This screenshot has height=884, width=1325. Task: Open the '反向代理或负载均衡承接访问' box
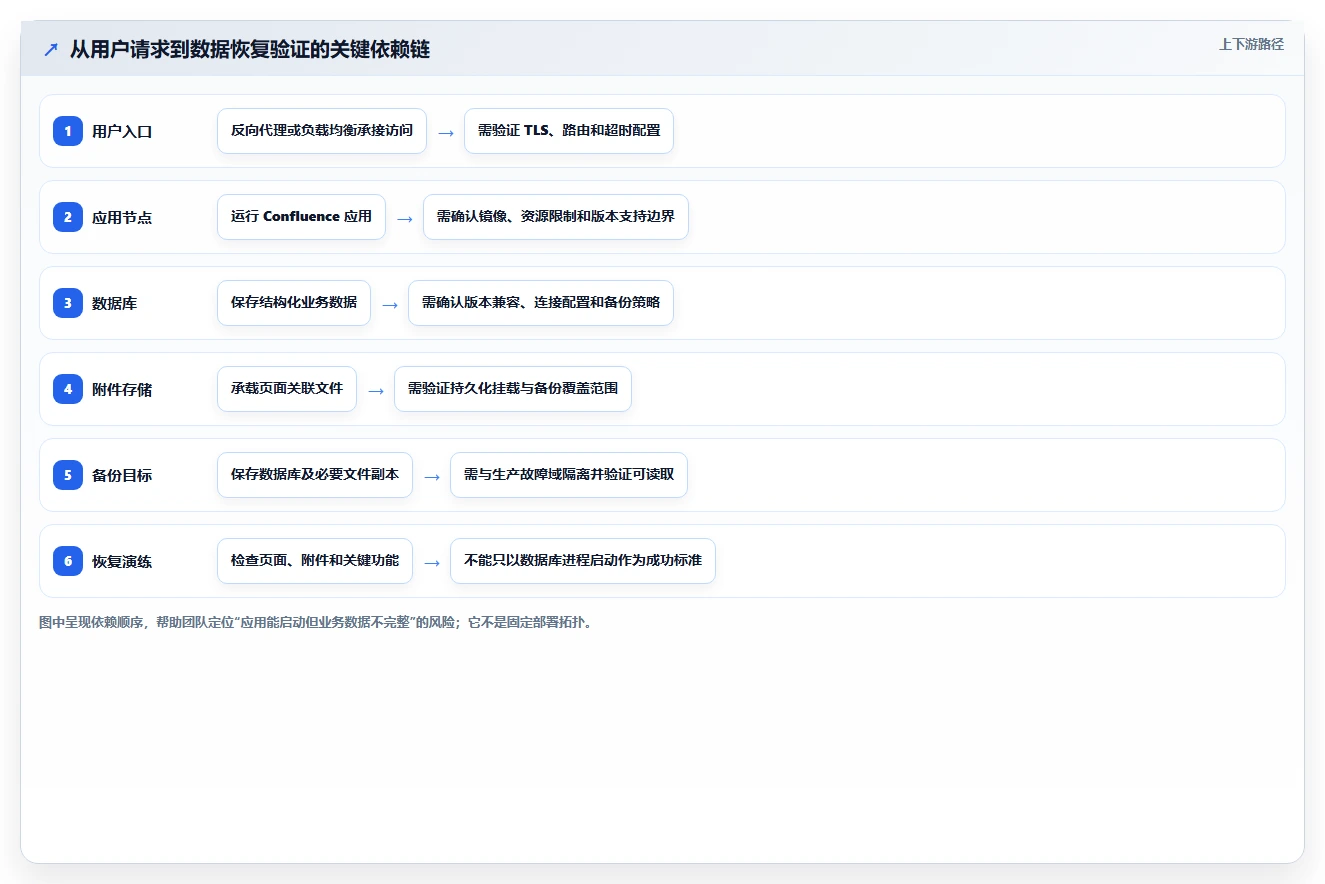322,131
